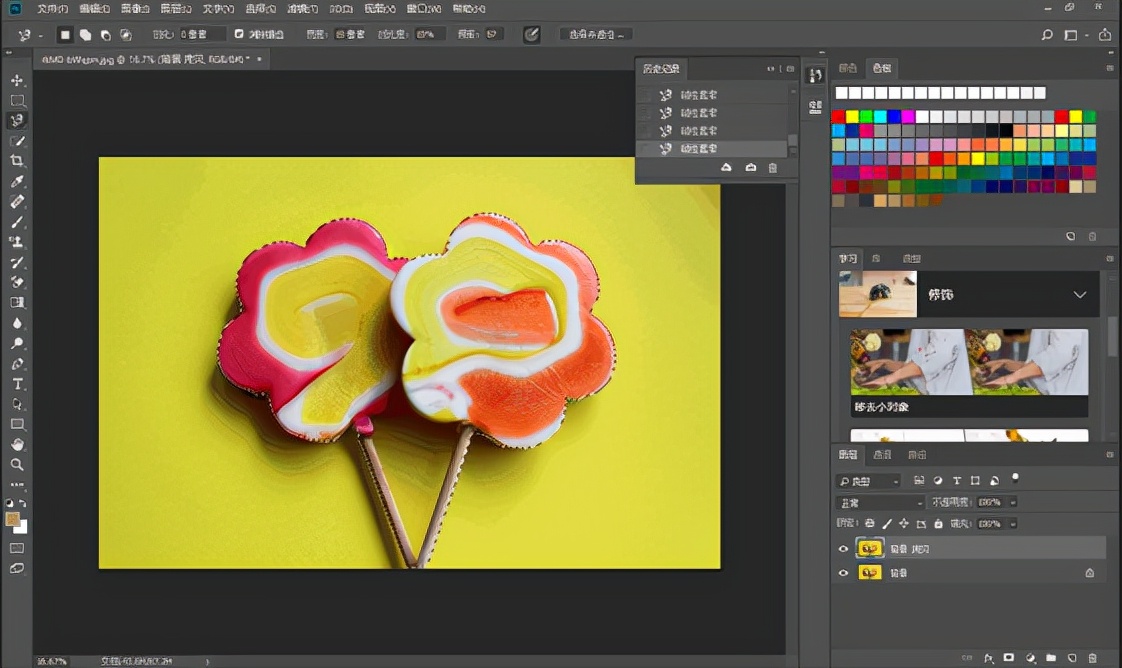Toggle lock transparent pixels

click(869, 524)
